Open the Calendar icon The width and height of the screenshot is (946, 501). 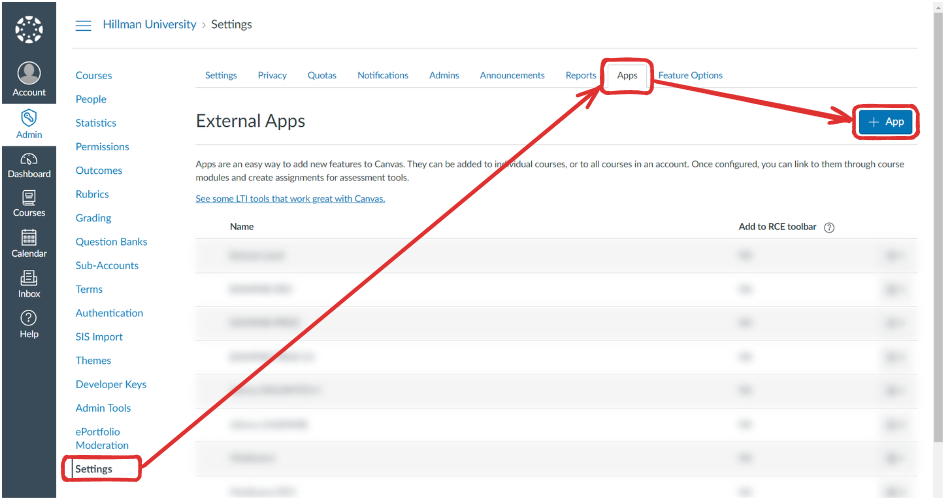pyautogui.click(x=29, y=238)
